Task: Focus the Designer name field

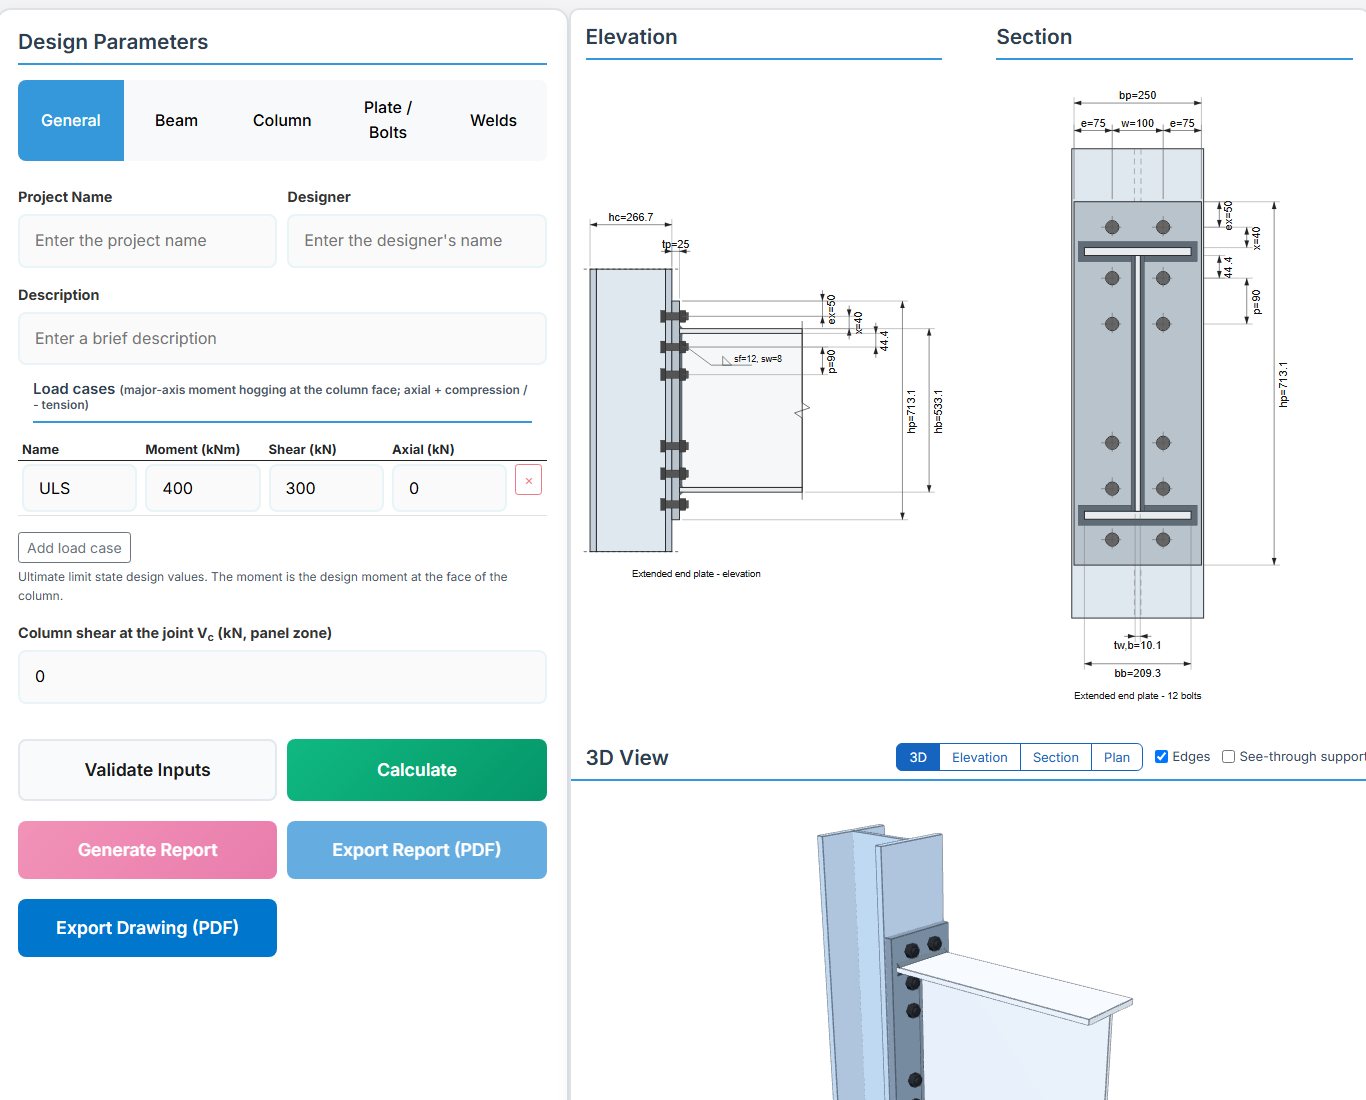Action: 417,241
